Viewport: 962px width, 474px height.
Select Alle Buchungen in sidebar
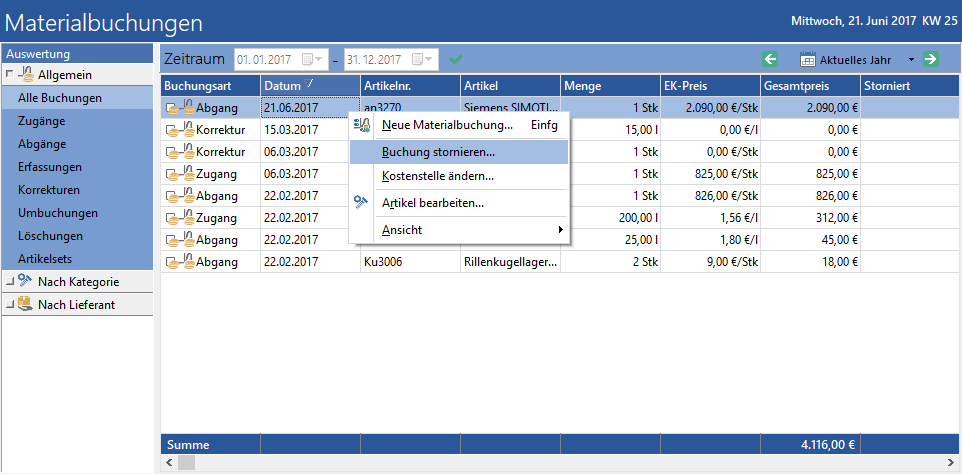point(77,98)
